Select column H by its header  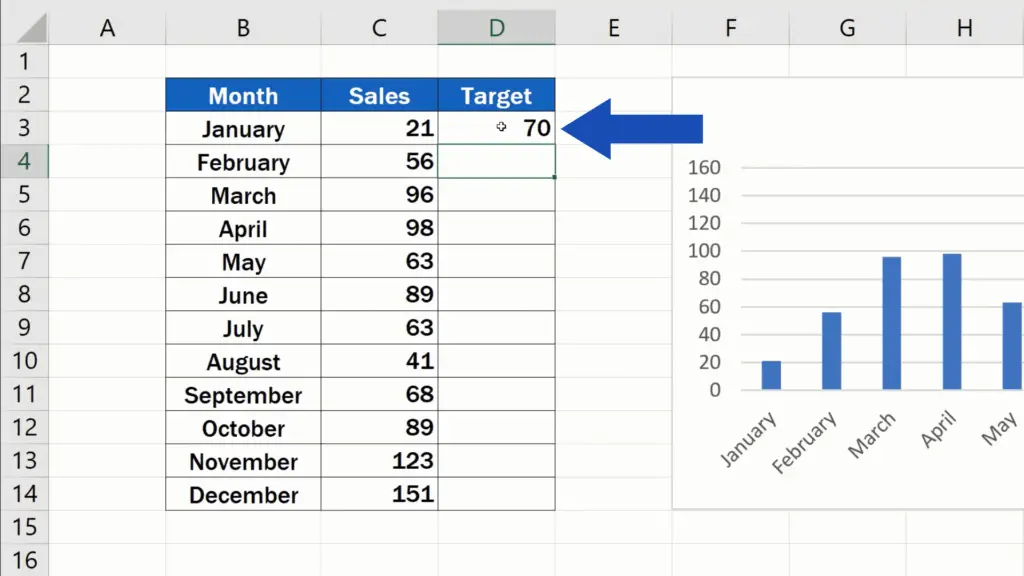pyautogui.click(x=962, y=28)
